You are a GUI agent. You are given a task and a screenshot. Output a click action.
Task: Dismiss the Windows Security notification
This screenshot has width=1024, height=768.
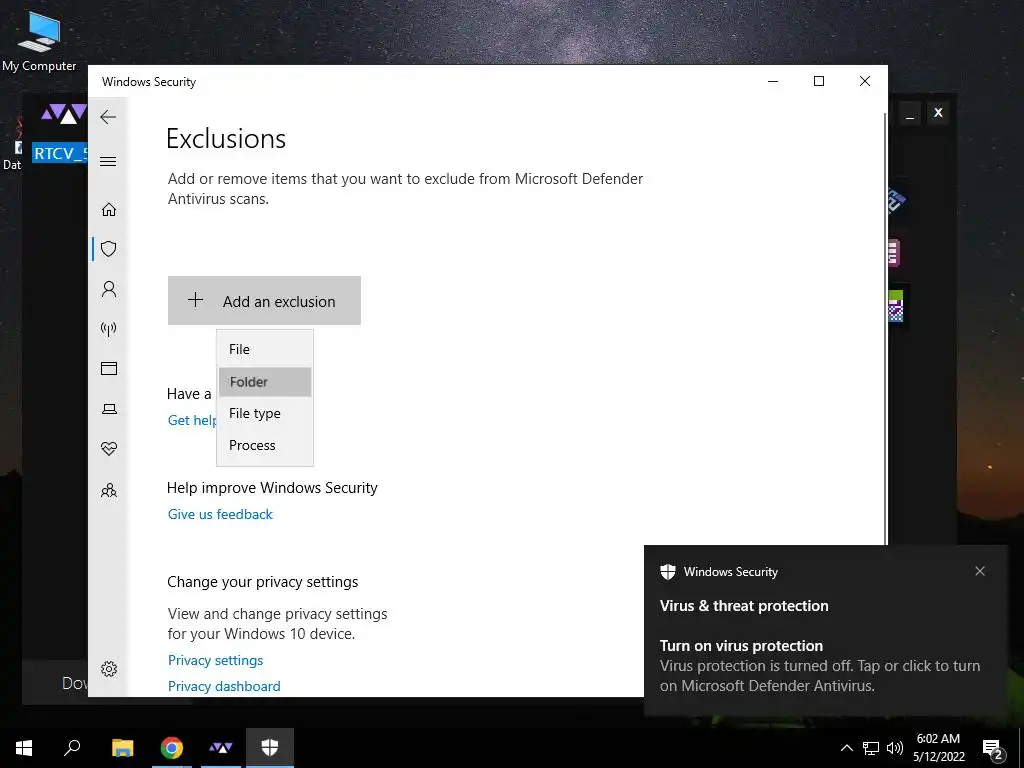(980, 571)
